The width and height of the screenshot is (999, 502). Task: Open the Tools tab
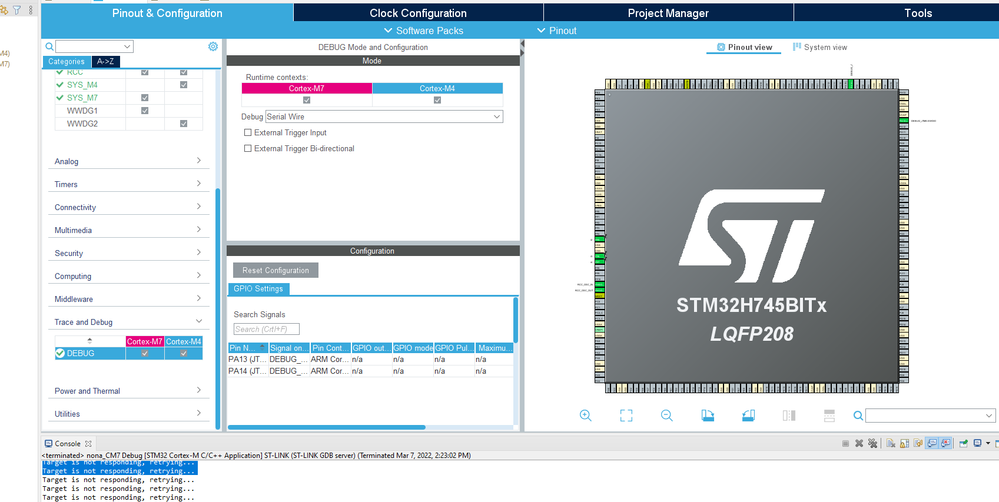pos(917,13)
